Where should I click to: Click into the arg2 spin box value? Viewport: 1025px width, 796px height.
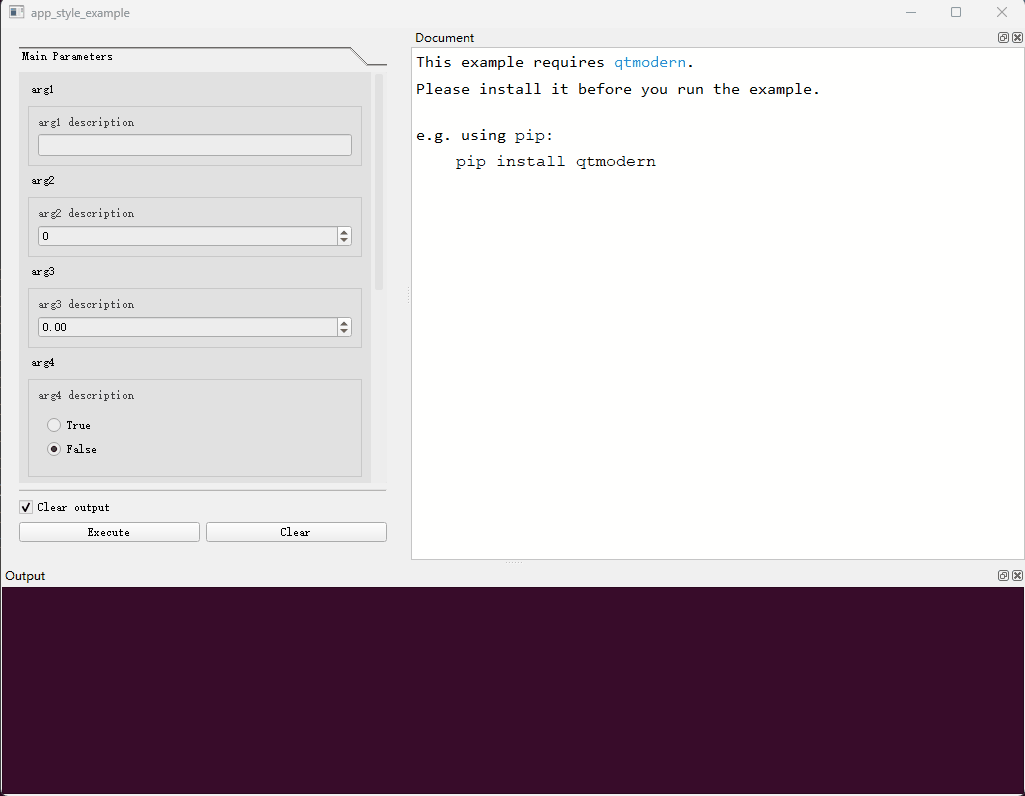click(188, 236)
